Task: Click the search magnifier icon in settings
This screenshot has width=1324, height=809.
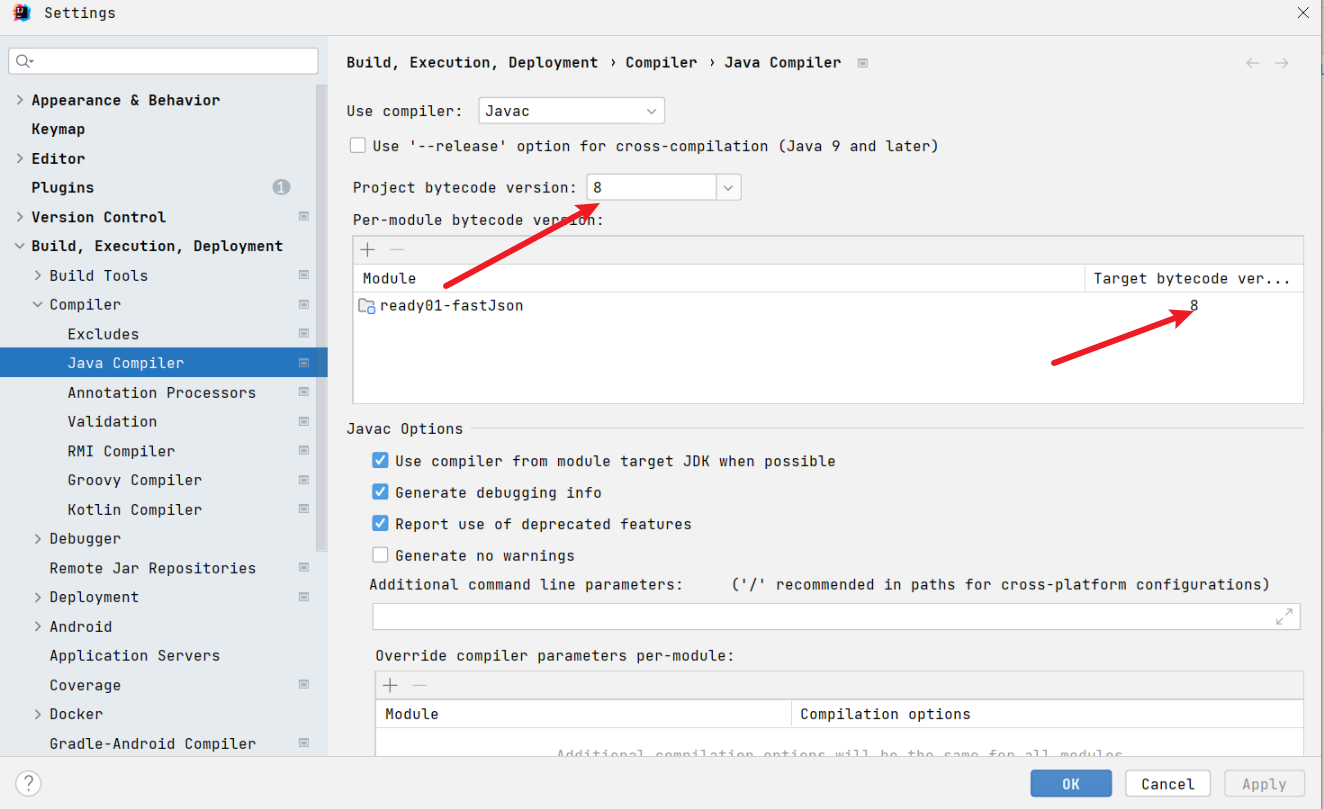Action: coord(24,62)
